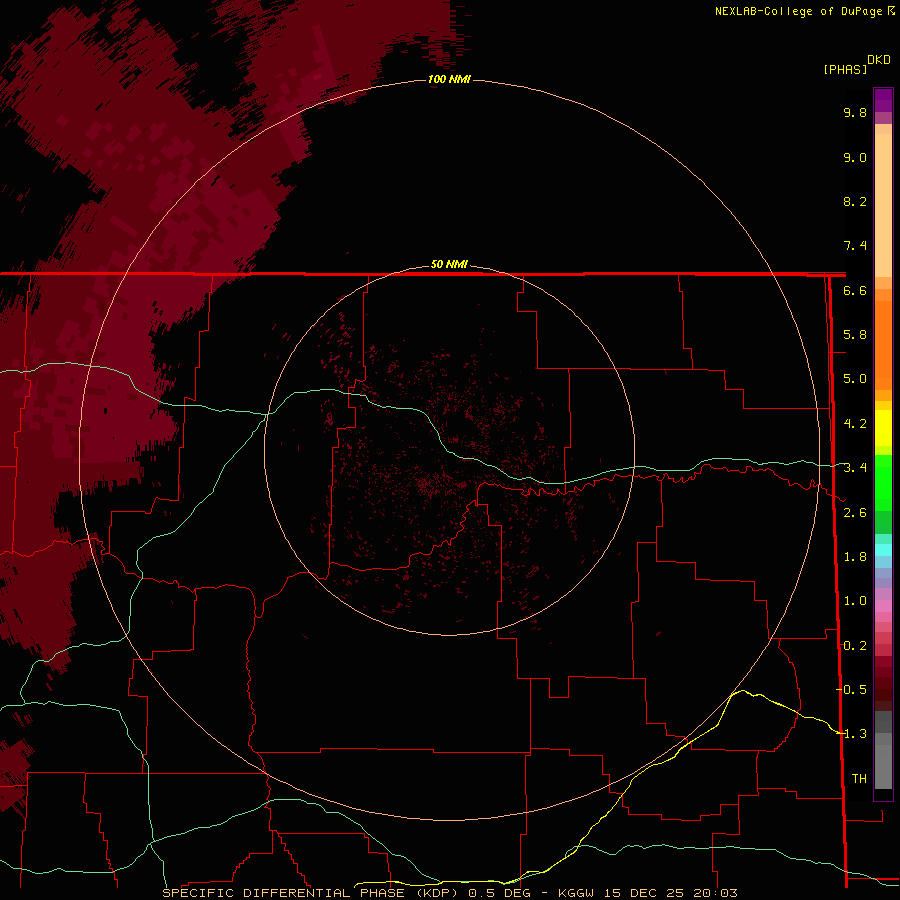Click the 50 NMI range ring label
This screenshot has height=900, width=900.
click(x=449, y=264)
